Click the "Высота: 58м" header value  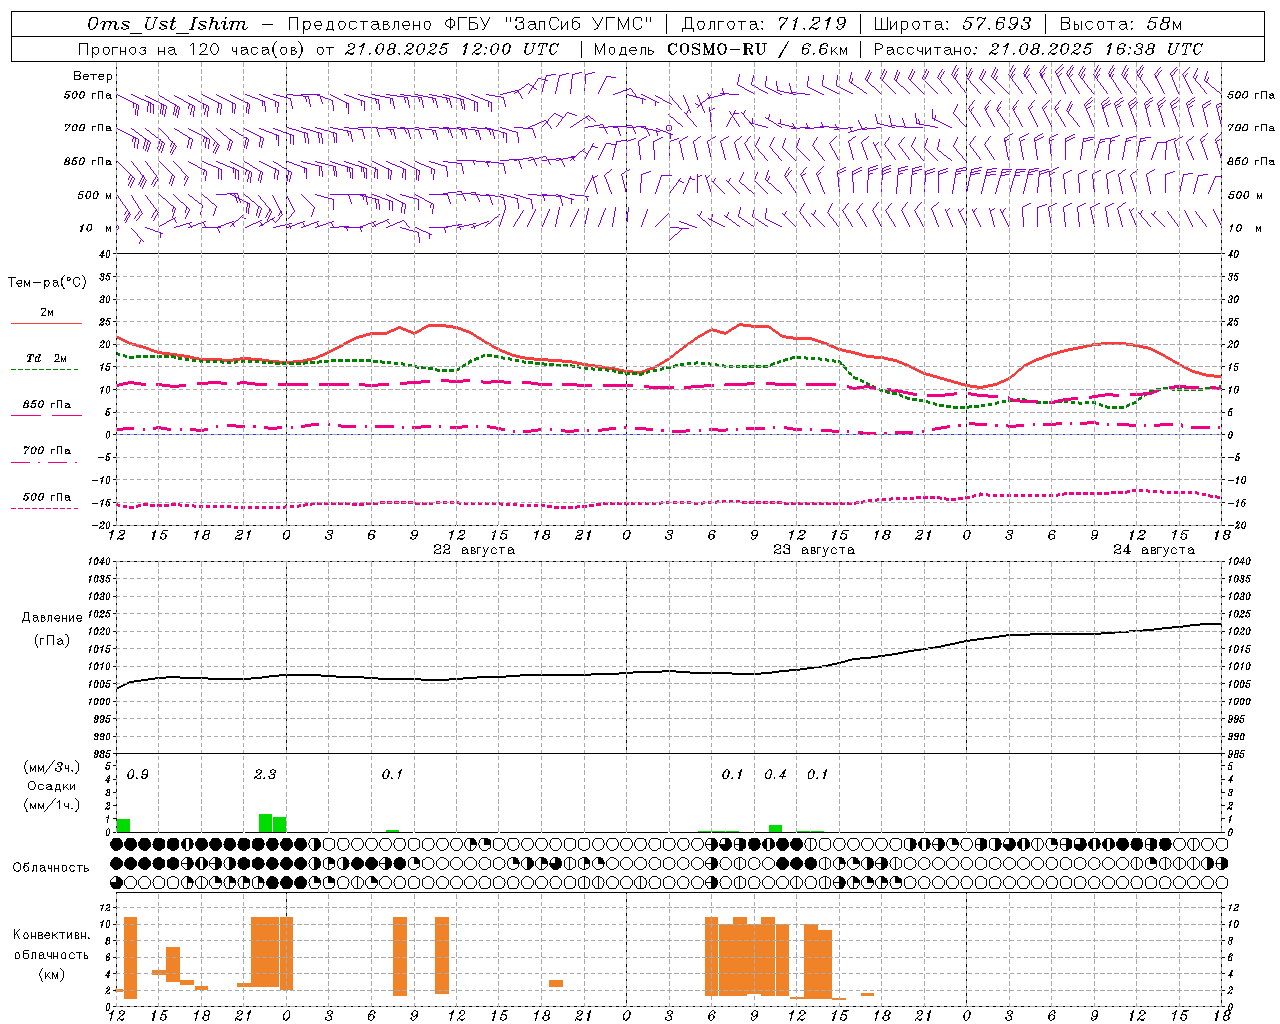pyautogui.click(x=1120, y=24)
